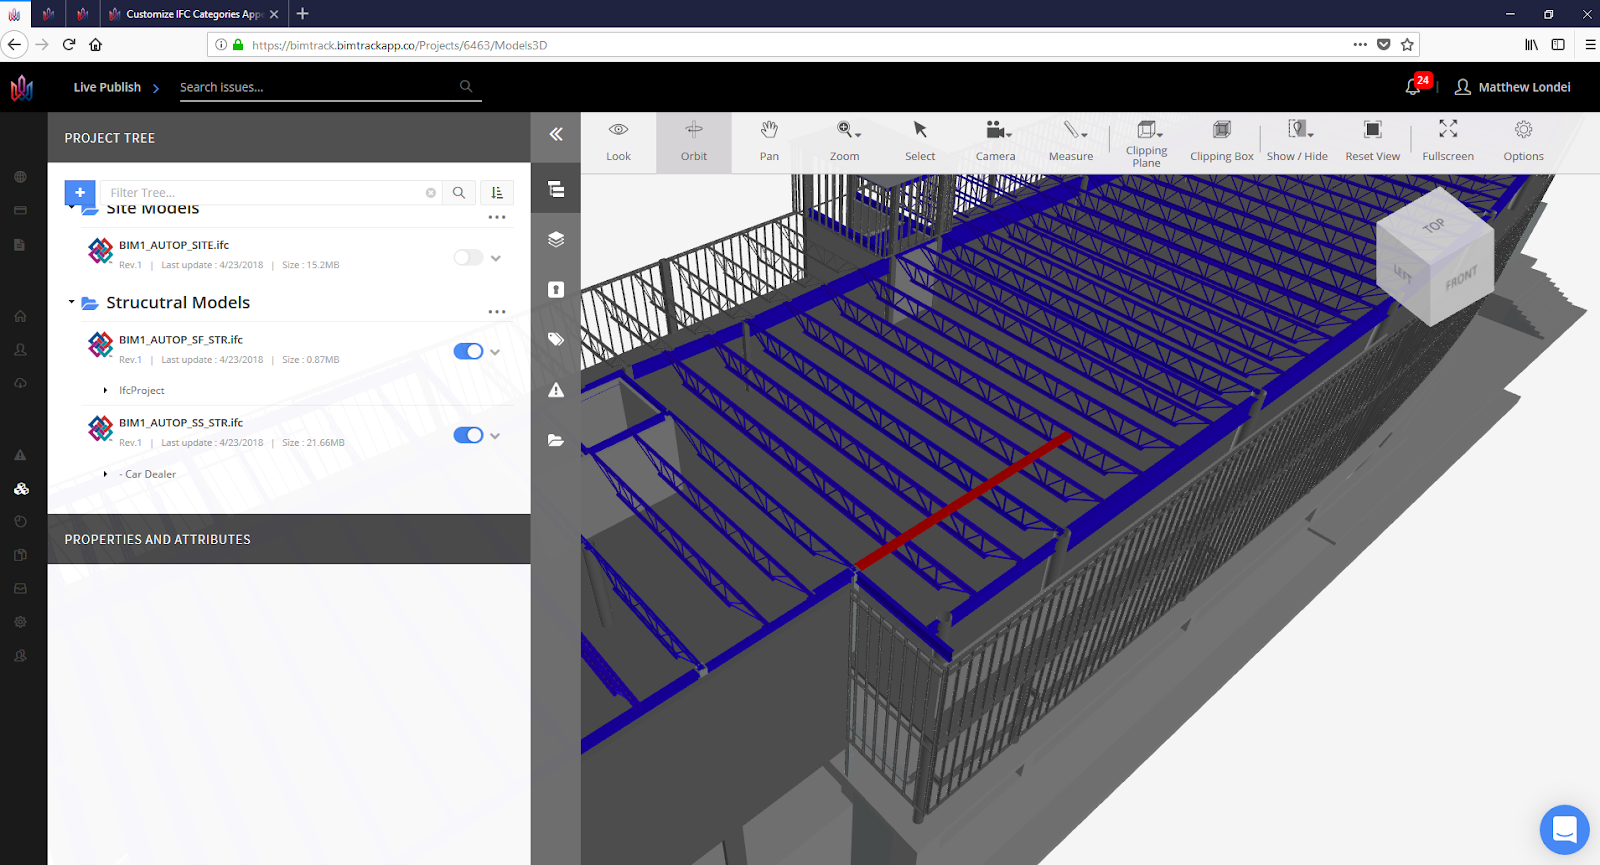Open the Show / Hide tool
The image size is (1600, 865).
1297,142
